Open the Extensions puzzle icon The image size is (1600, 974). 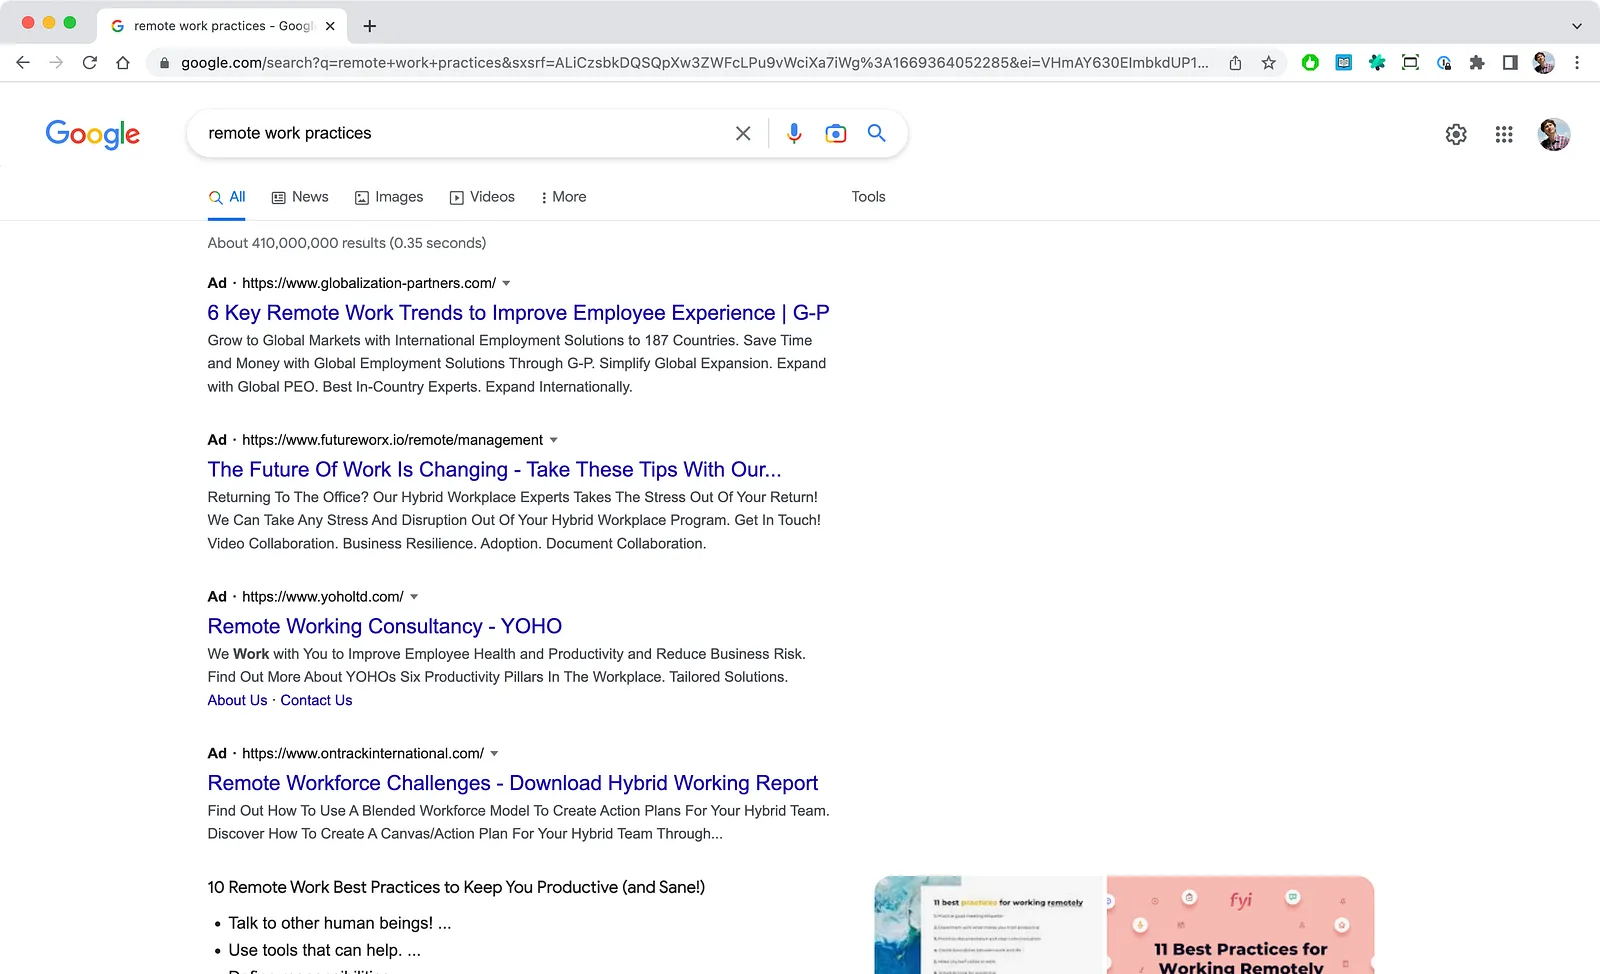[1477, 62]
